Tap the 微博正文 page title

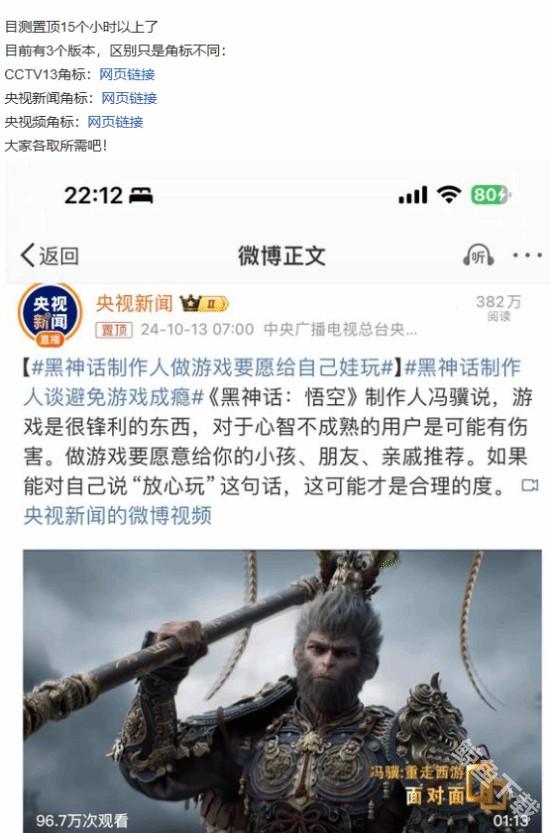coord(282,256)
